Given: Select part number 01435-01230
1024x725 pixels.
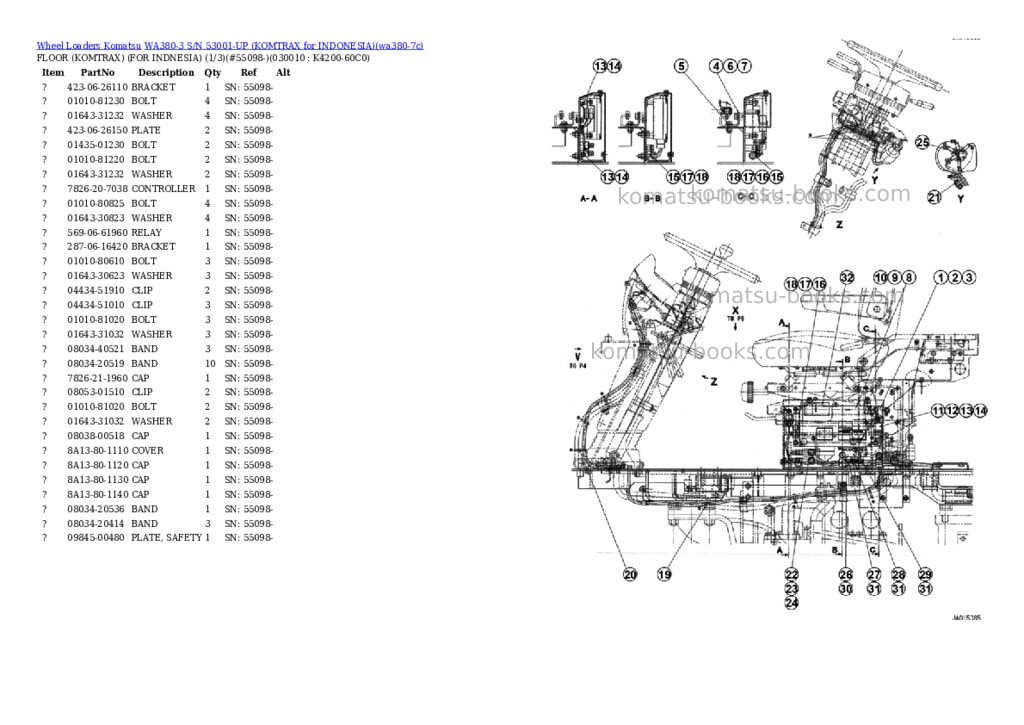Looking at the screenshot, I should pos(95,145).
